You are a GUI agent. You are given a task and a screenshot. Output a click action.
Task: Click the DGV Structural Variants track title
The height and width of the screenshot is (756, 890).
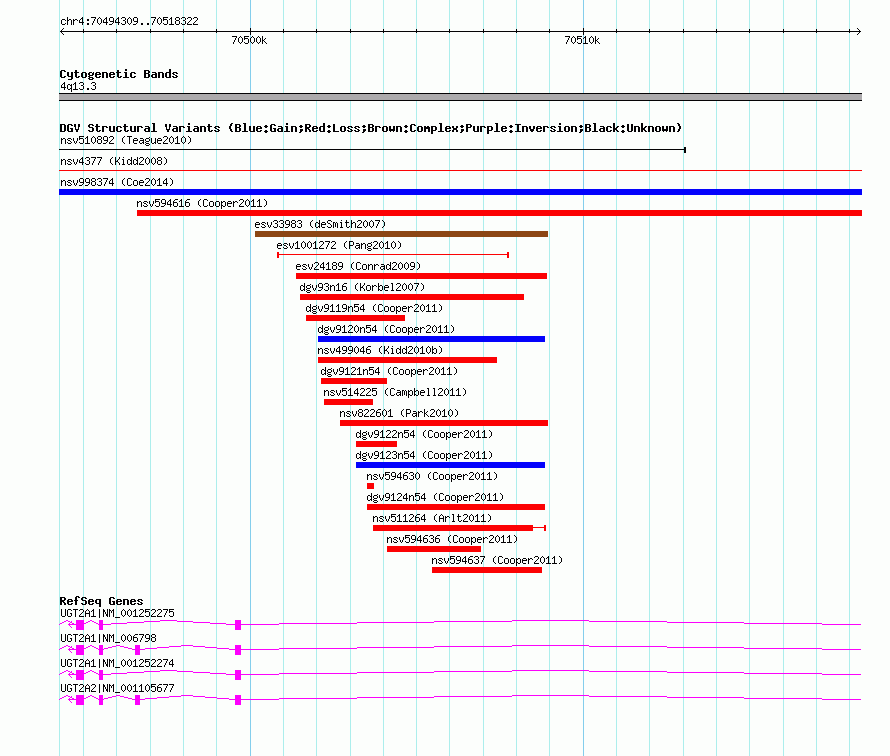click(371, 128)
